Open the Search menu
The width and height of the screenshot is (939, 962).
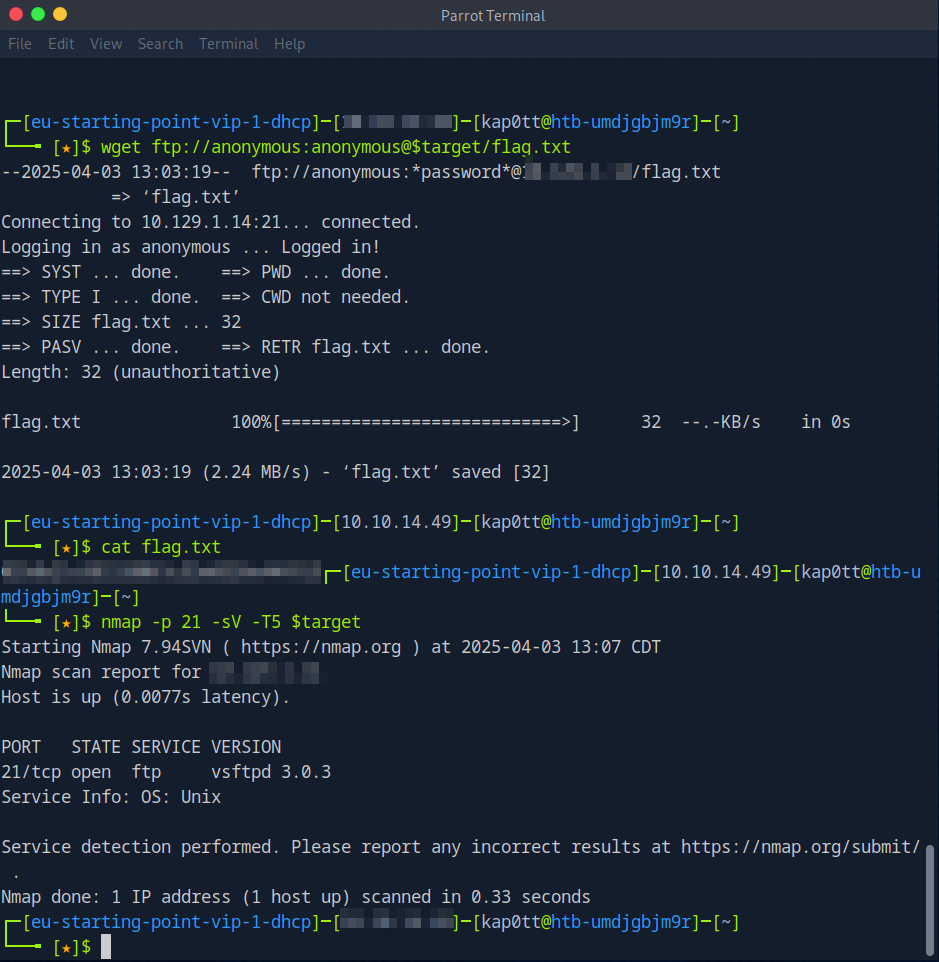pyautogui.click(x=160, y=44)
